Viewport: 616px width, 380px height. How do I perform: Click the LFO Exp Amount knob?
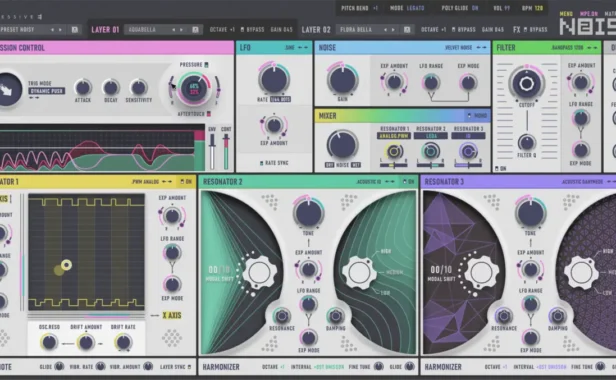(274, 125)
